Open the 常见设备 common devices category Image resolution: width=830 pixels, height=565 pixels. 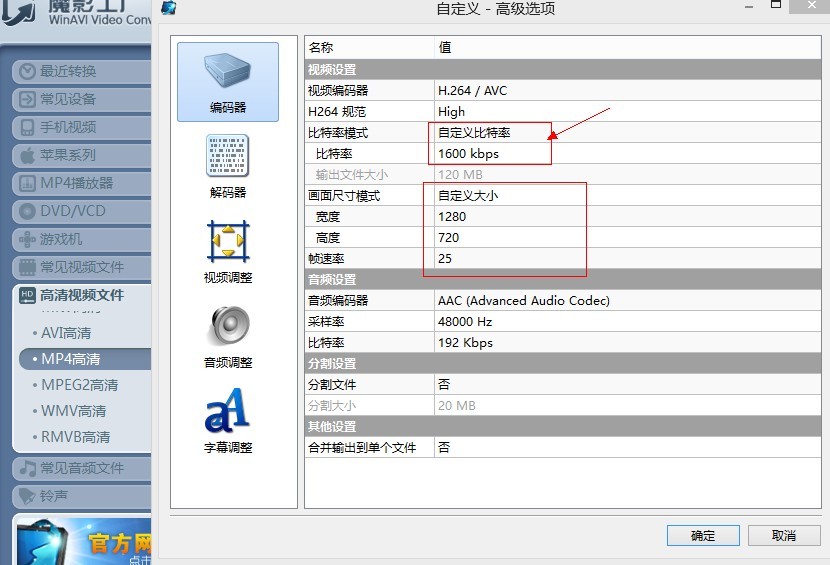(x=80, y=100)
